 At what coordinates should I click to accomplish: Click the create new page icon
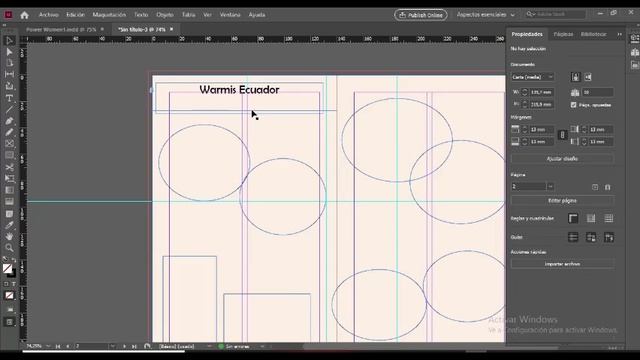coord(595,187)
